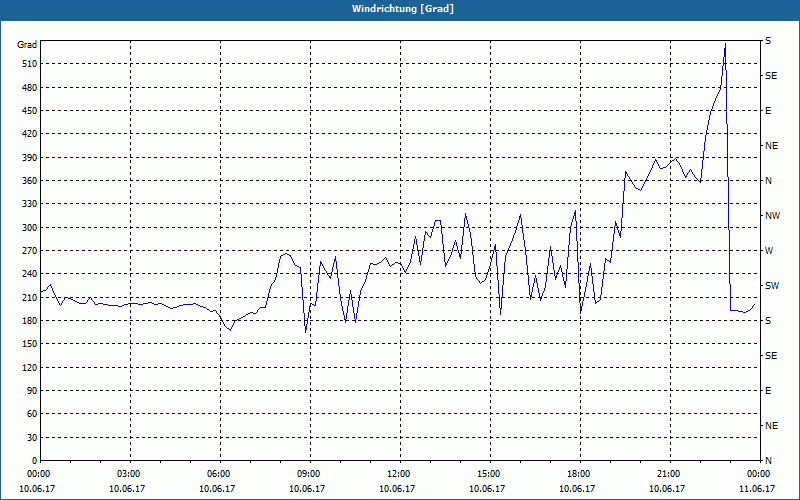Click the "60" left-axis value

point(32,414)
